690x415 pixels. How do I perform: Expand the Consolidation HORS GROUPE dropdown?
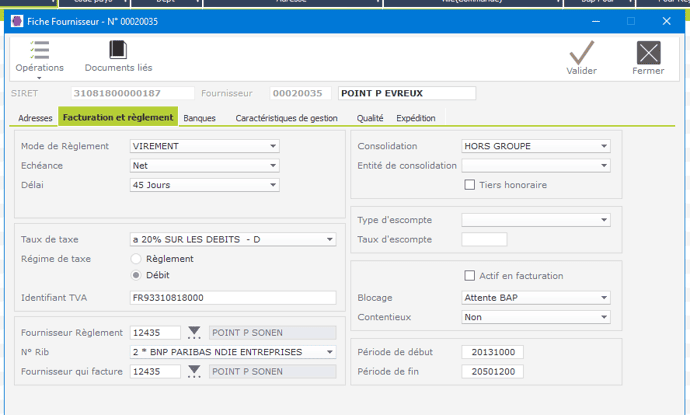pyautogui.click(x=604, y=146)
